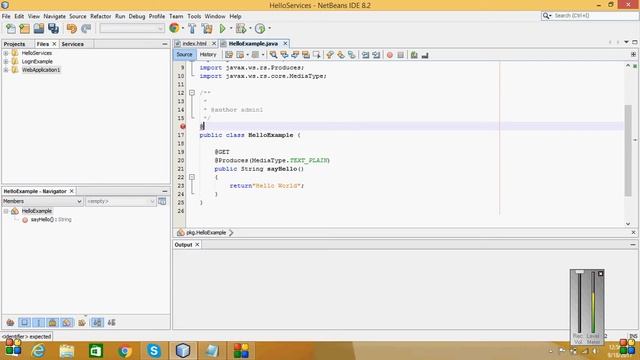
Task: Toggle Show Static Members filter in Navigator
Action: 38,323
